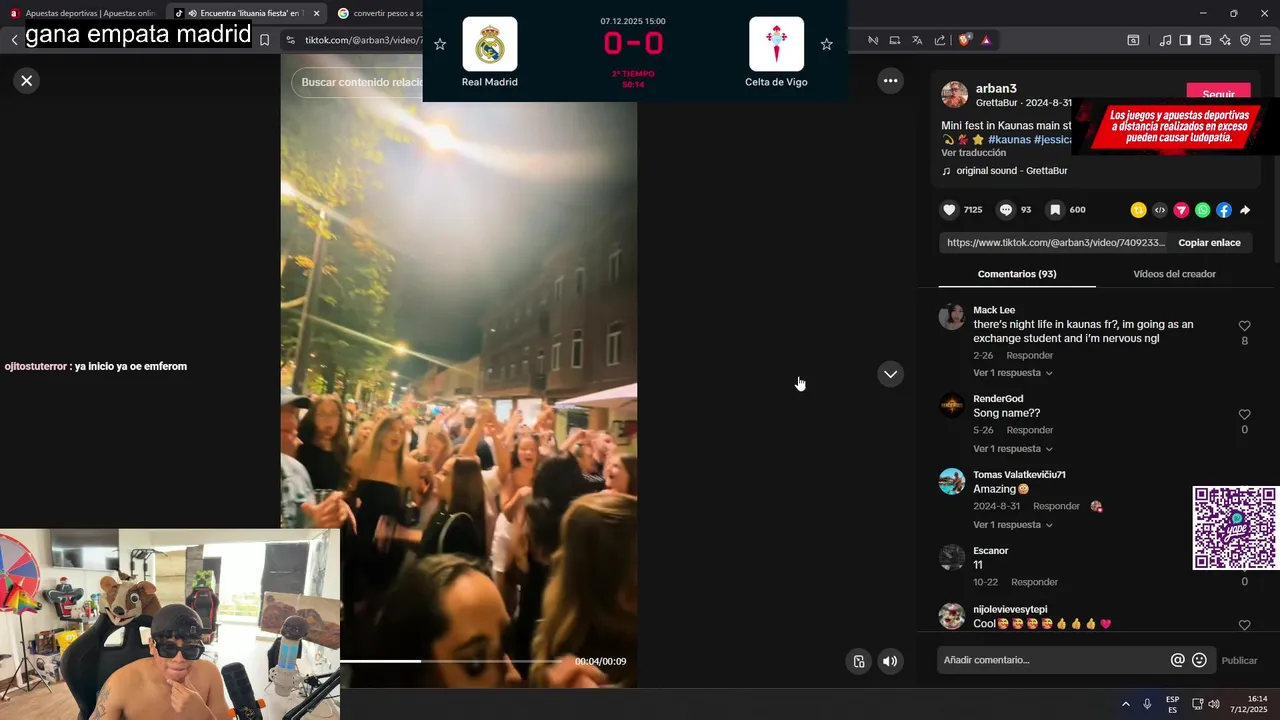1280x720 pixels.
Task: Open music note playlist icon in toolbar
Action: (x=1165, y=40)
